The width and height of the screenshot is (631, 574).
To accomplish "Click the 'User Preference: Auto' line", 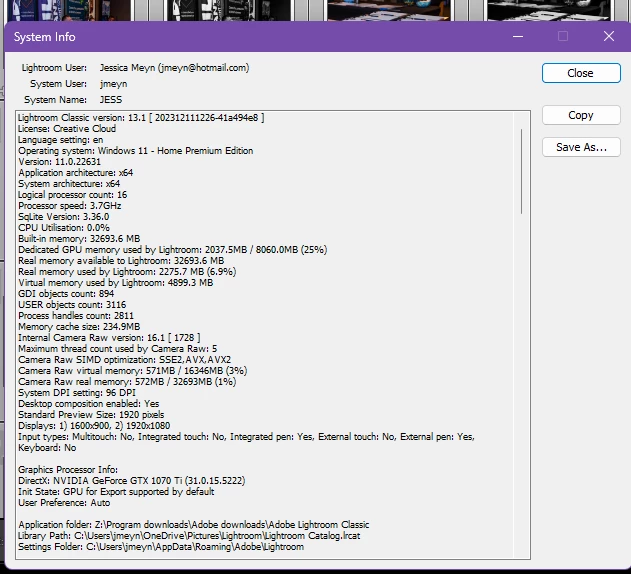I will click(64, 502).
